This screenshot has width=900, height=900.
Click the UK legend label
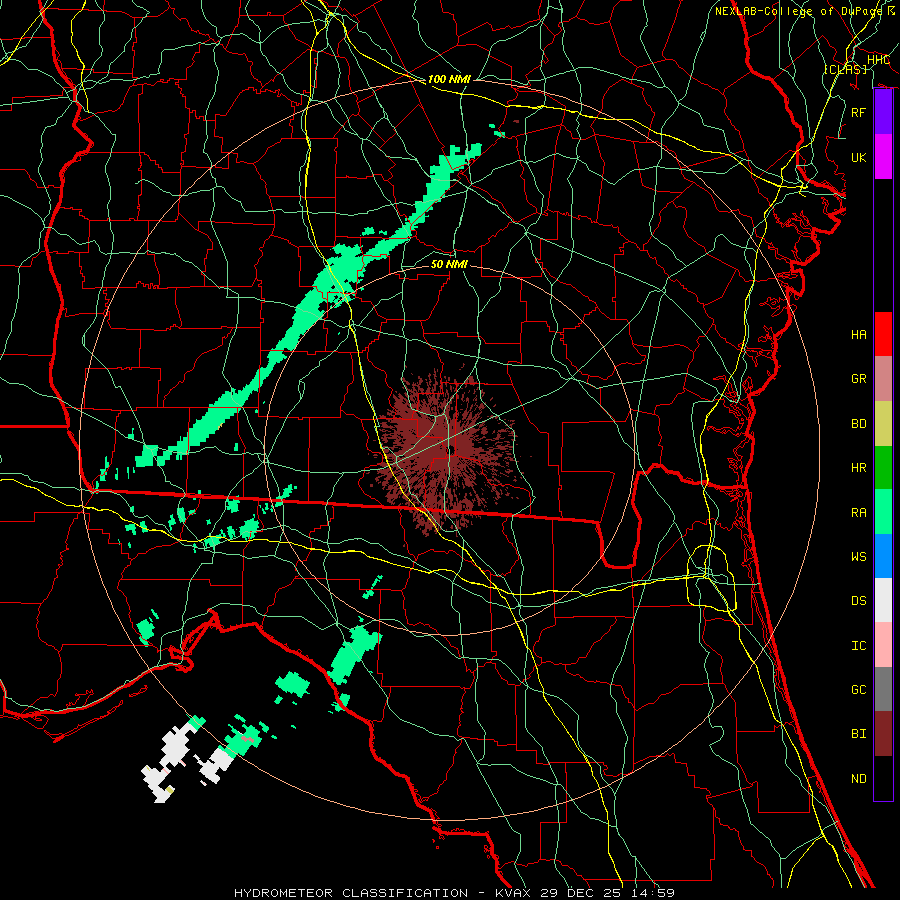[x=858, y=157]
